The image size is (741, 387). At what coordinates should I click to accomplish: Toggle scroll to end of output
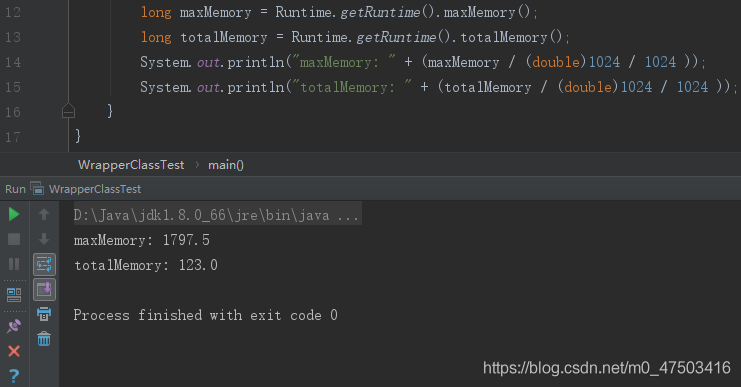coord(44,289)
